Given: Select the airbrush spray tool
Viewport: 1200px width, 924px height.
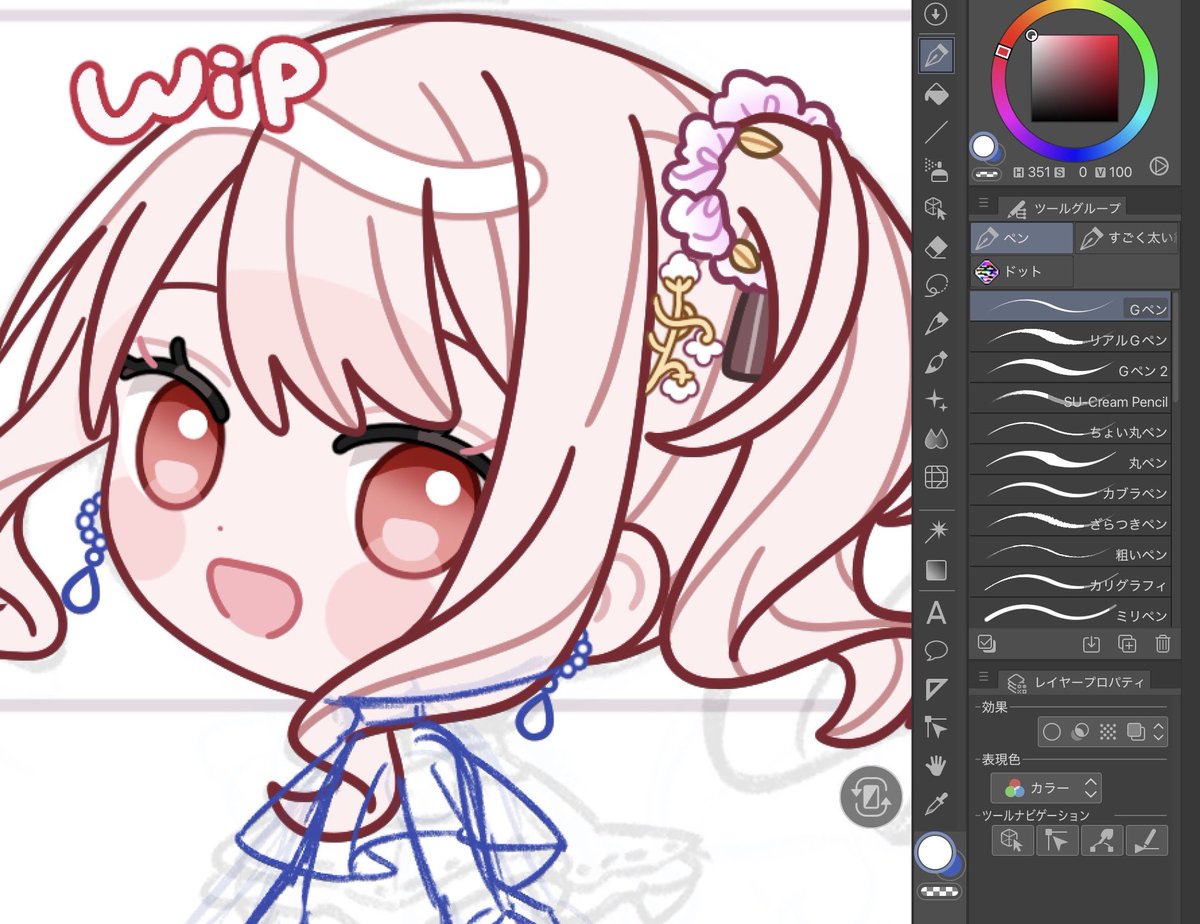Looking at the screenshot, I should [936, 170].
